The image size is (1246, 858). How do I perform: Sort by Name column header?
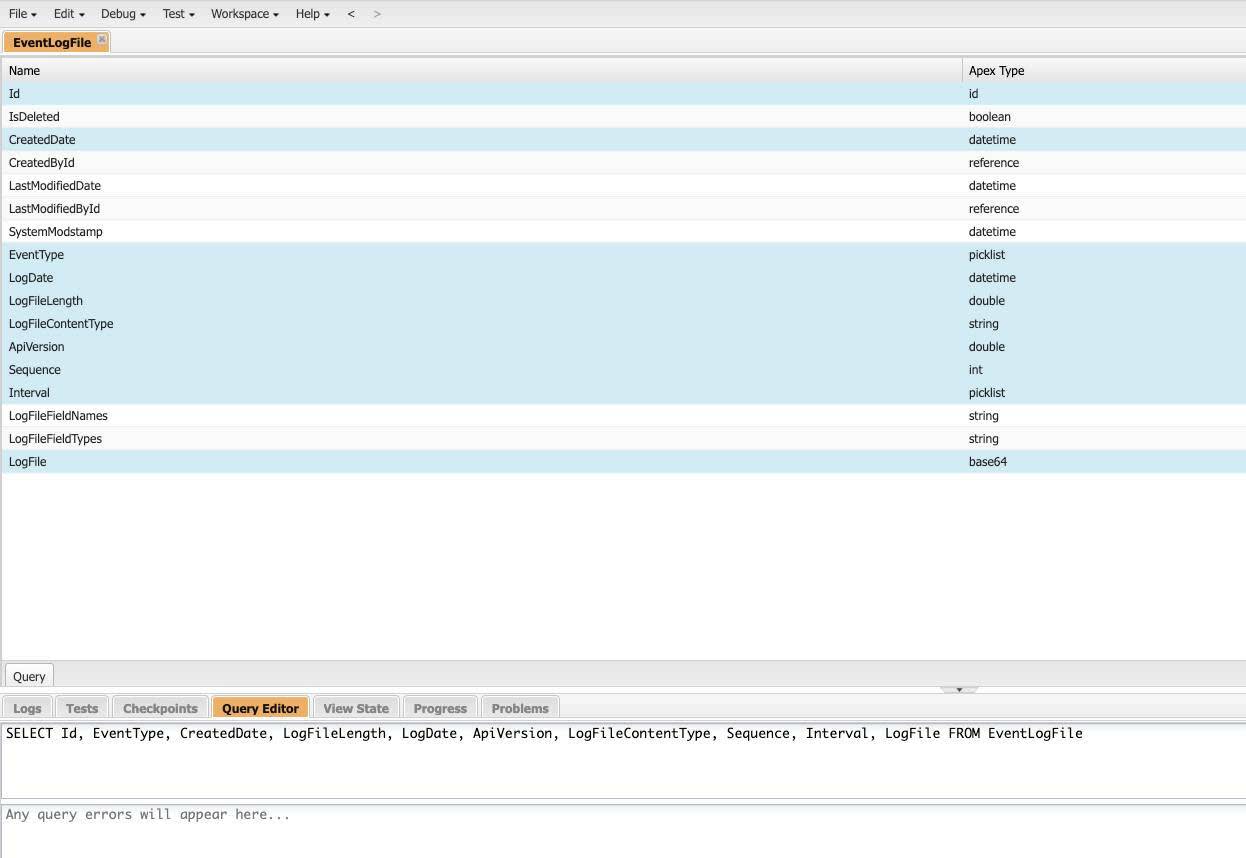[x=482, y=71]
